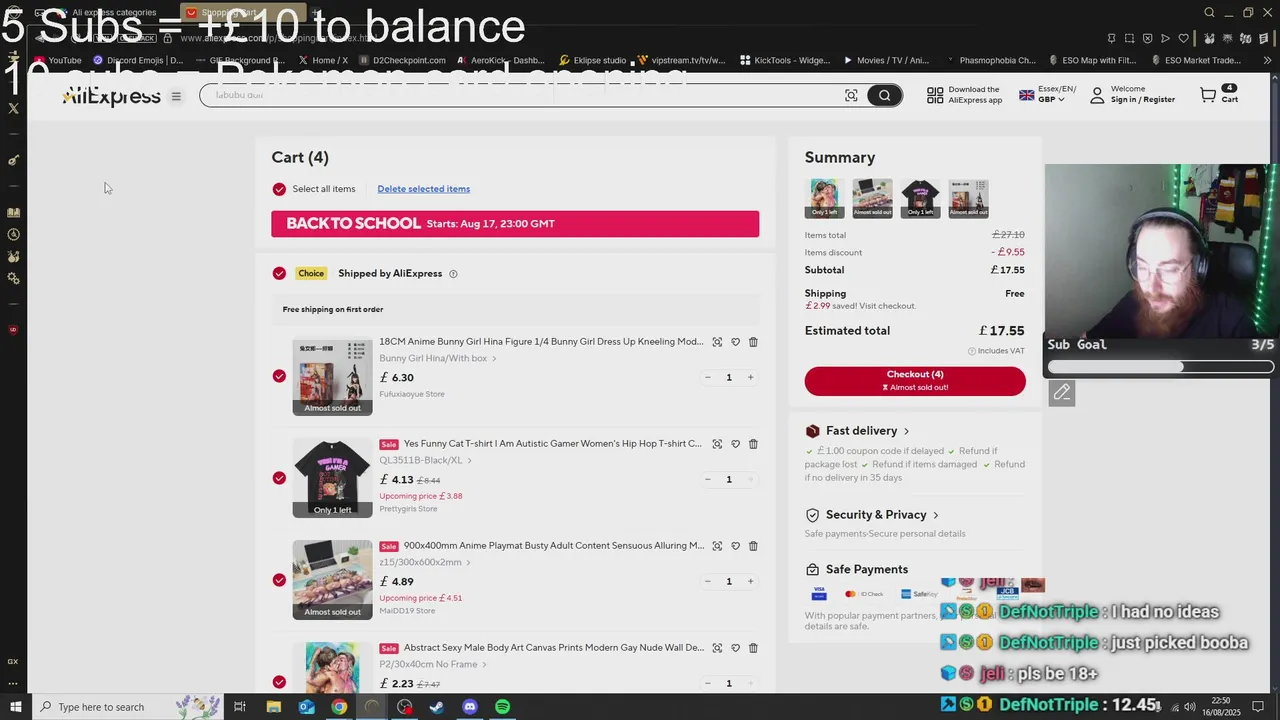This screenshot has width=1280, height=720.
Task: Add Funny Cat T-shirt to wishlist
Action: pos(735,444)
